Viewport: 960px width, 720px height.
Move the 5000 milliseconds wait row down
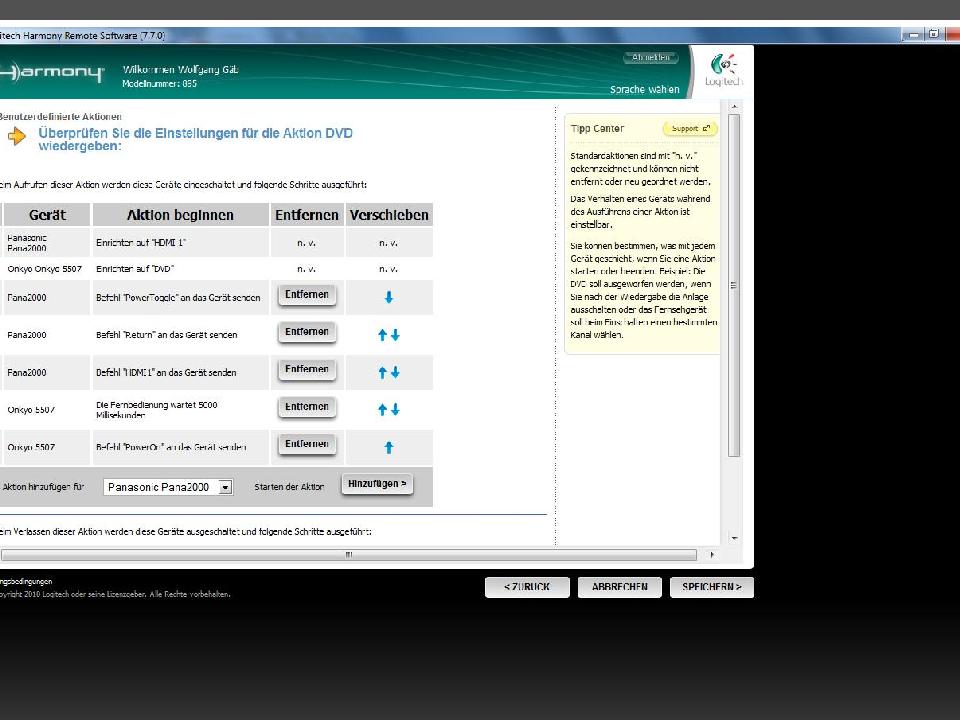coord(396,410)
